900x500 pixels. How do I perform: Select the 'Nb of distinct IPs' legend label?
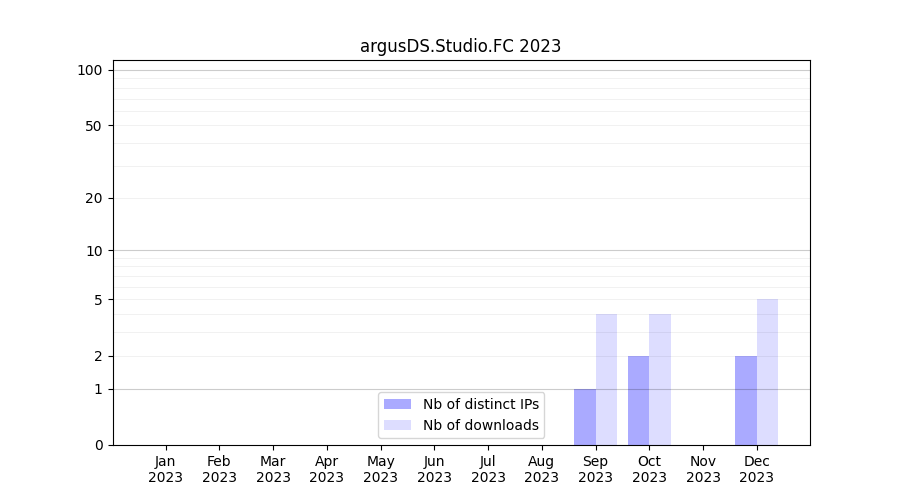(x=480, y=404)
